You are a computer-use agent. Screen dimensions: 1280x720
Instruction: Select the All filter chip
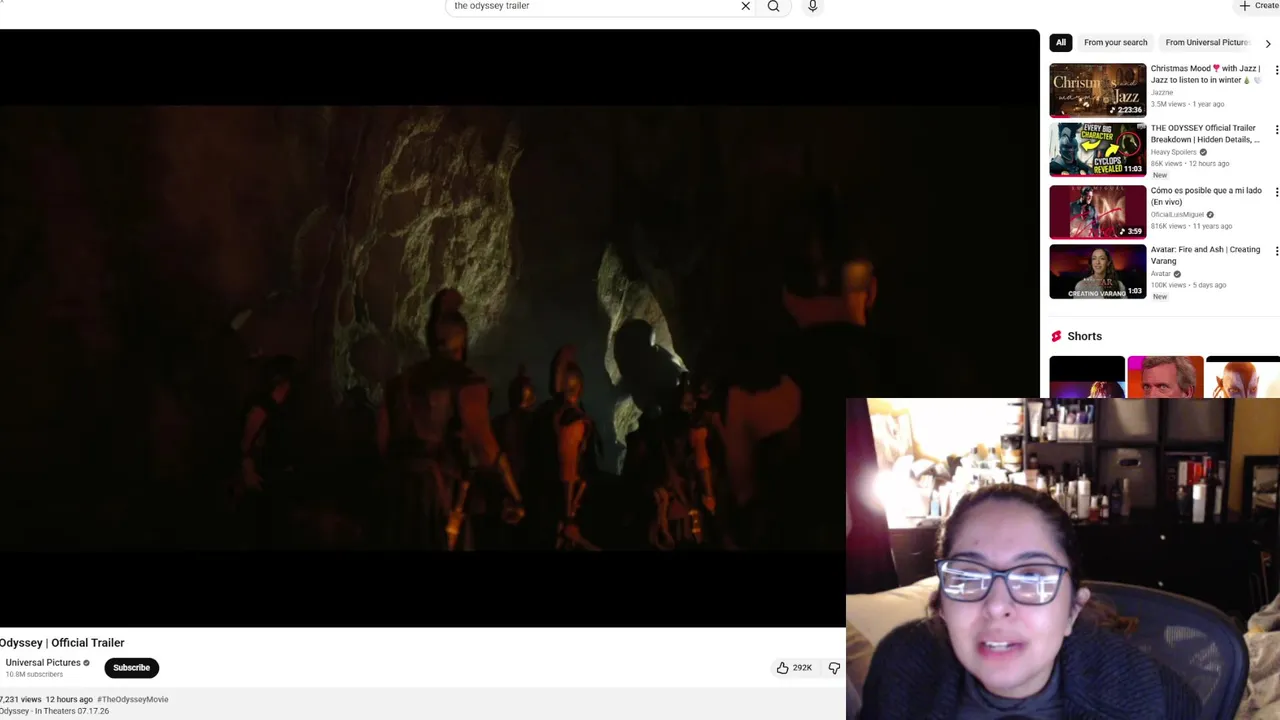tap(1061, 43)
